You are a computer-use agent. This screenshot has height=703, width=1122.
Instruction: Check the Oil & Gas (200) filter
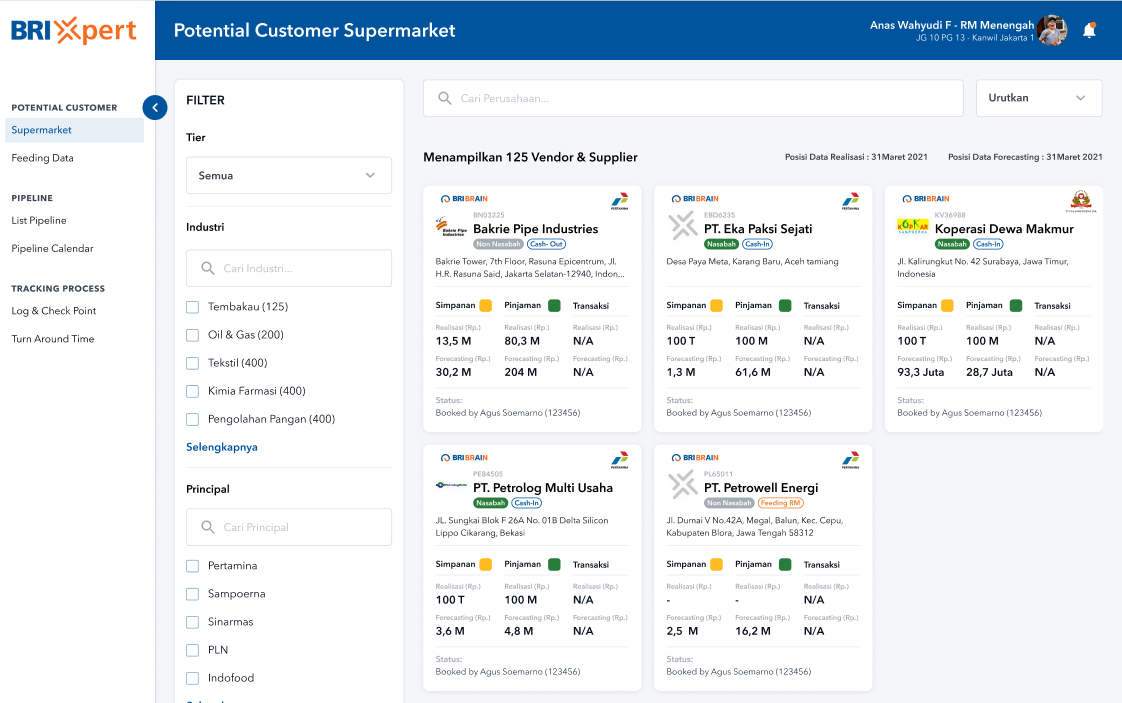pos(192,335)
